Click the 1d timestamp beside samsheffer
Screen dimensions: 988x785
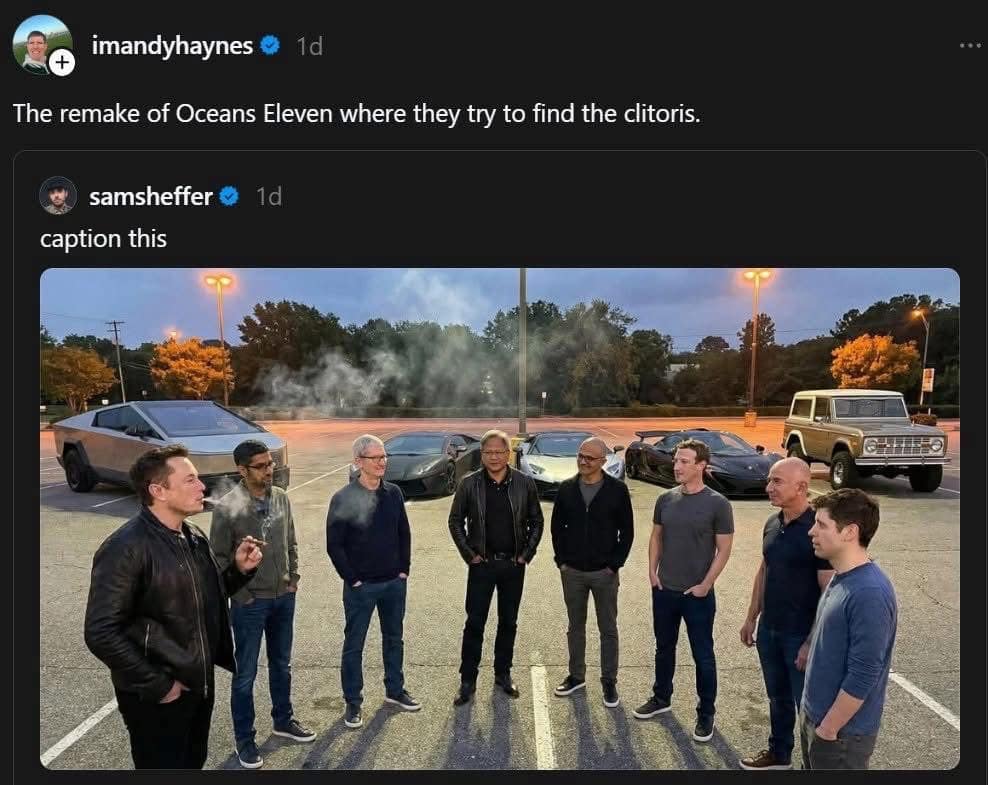[269, 197]
